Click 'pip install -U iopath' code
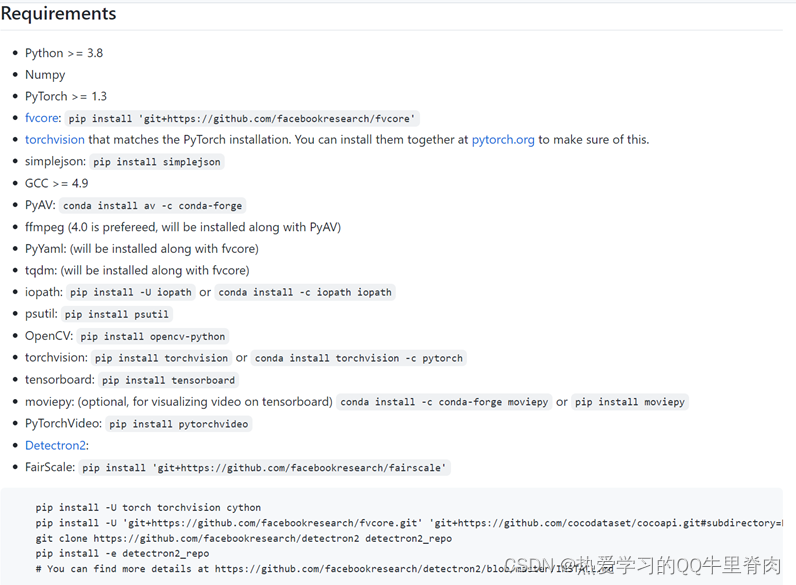 pos(130,292)
